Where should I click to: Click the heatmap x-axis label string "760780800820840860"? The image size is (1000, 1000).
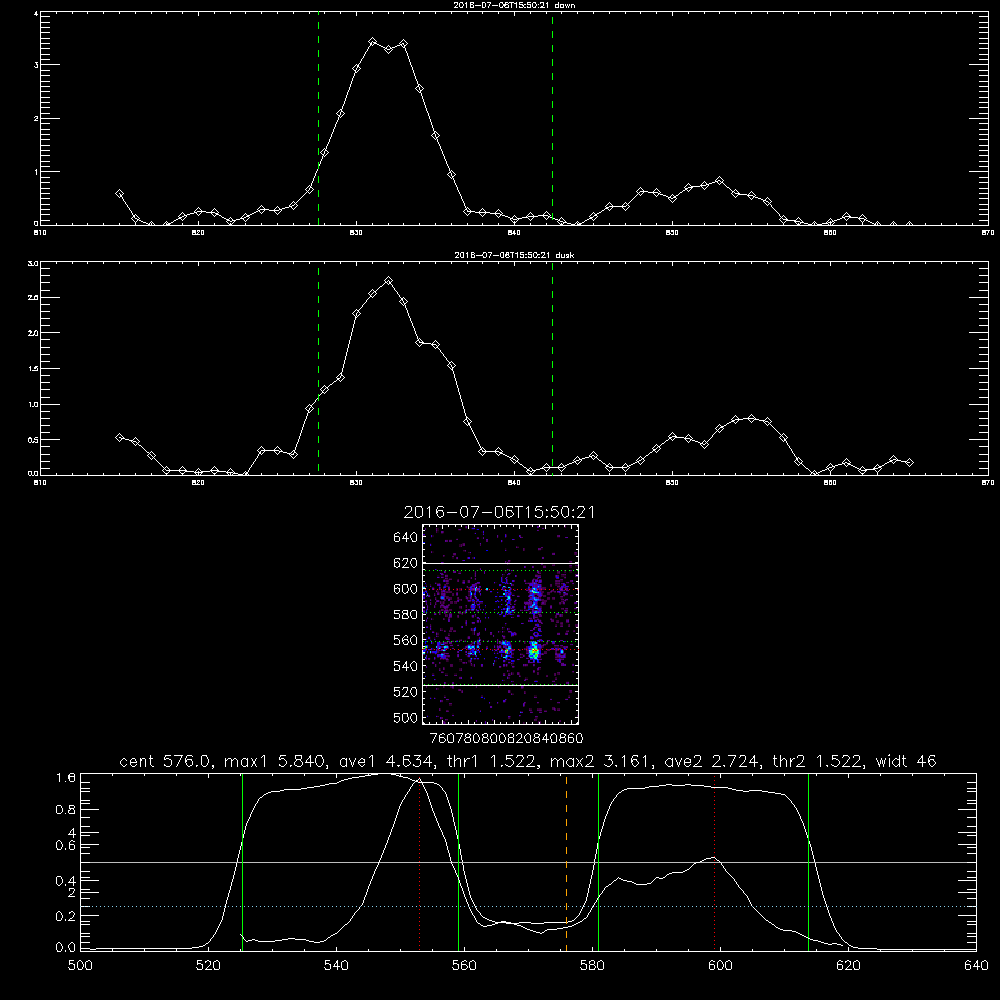pos(506,739)
